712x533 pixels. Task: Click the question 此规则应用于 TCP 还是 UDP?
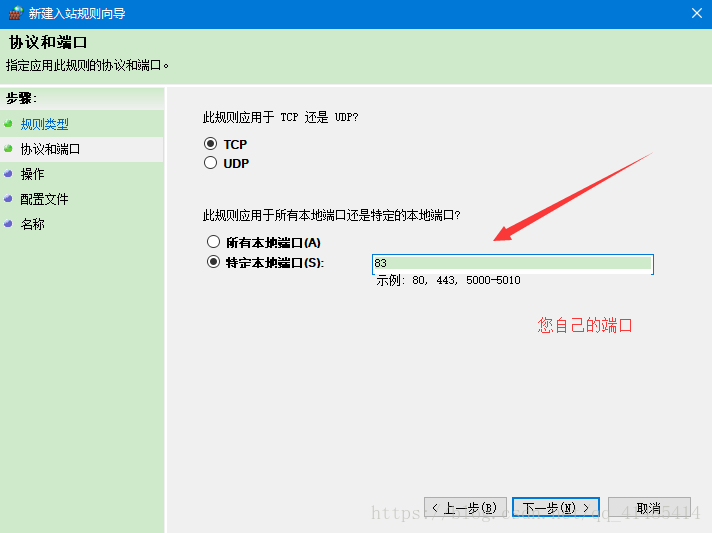[x=280, y=117]
